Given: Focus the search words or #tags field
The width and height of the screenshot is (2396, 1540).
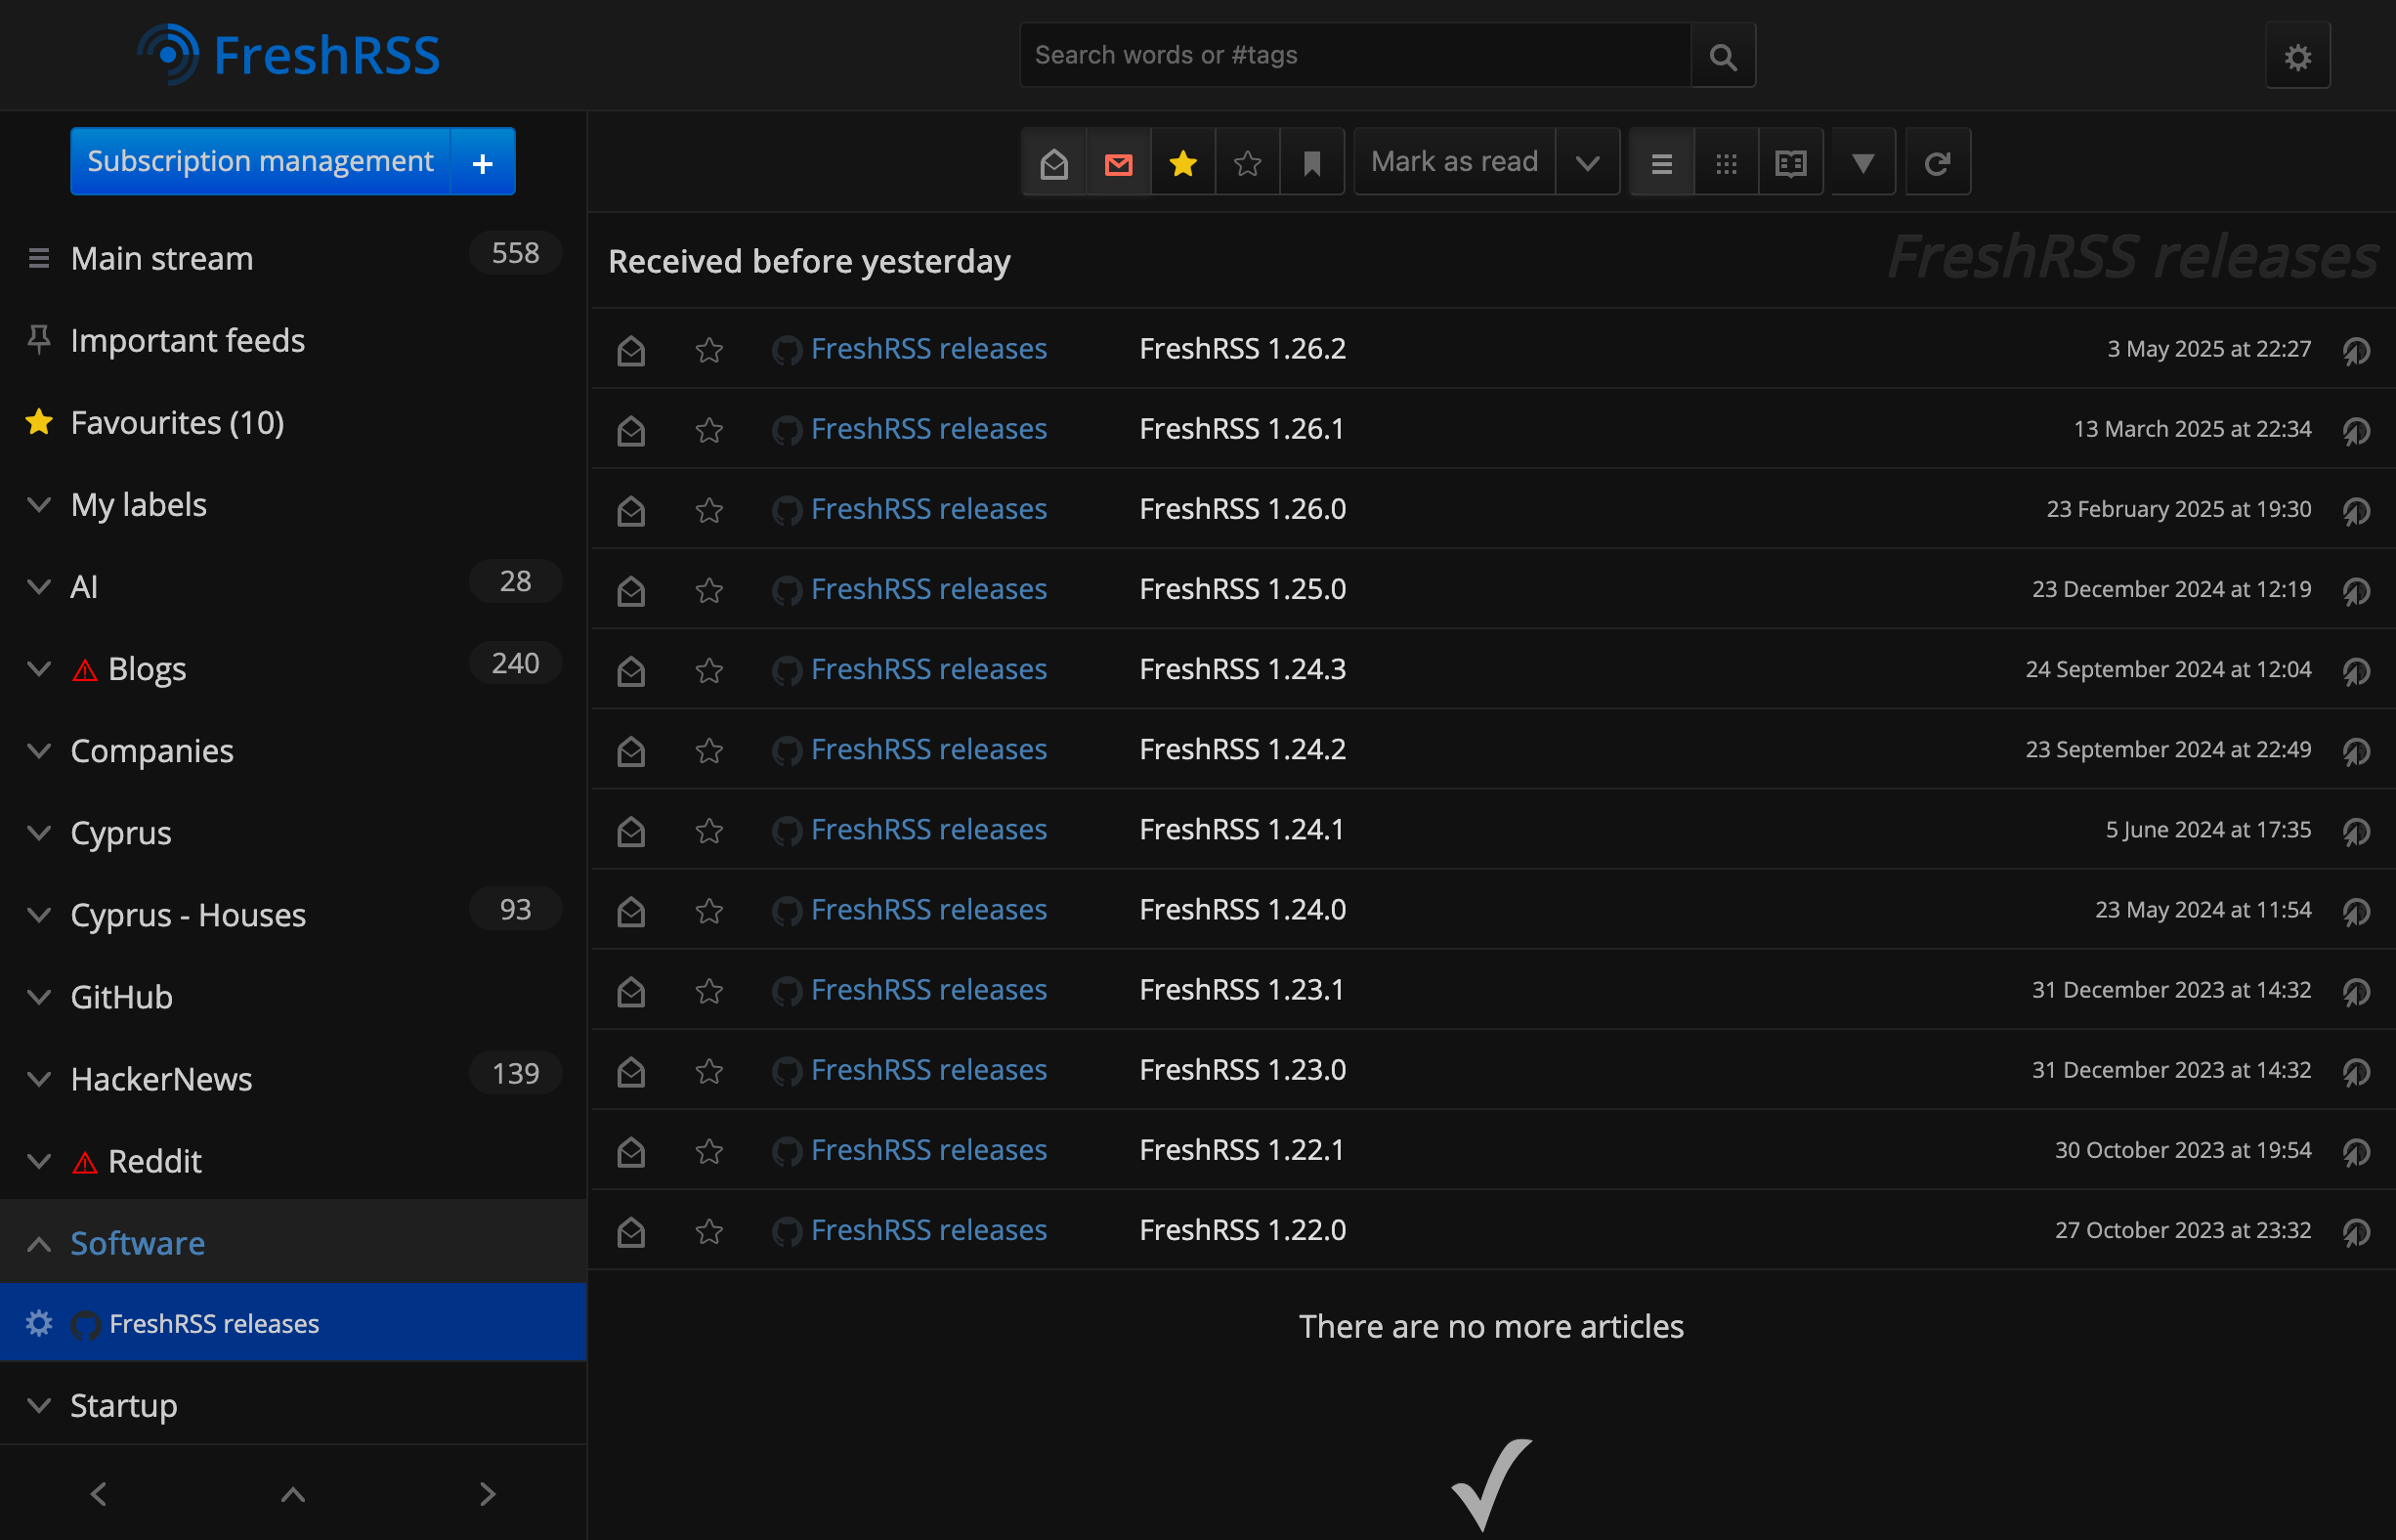Looking at the screenshot, I should (1355, 56).
